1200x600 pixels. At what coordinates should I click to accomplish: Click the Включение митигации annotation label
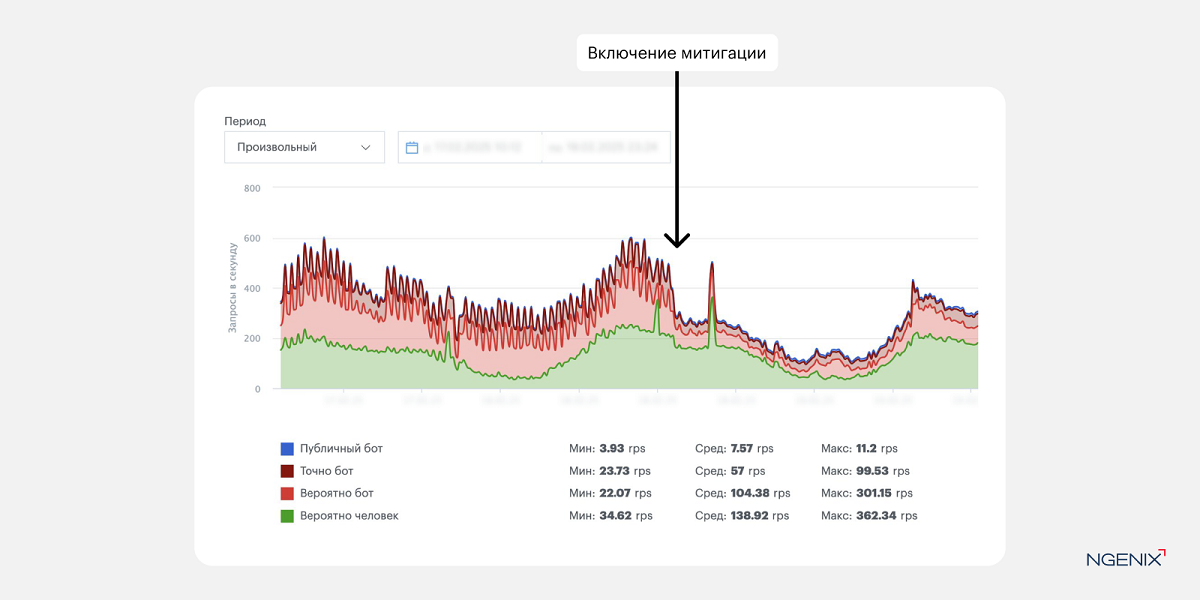click(677, 53)
